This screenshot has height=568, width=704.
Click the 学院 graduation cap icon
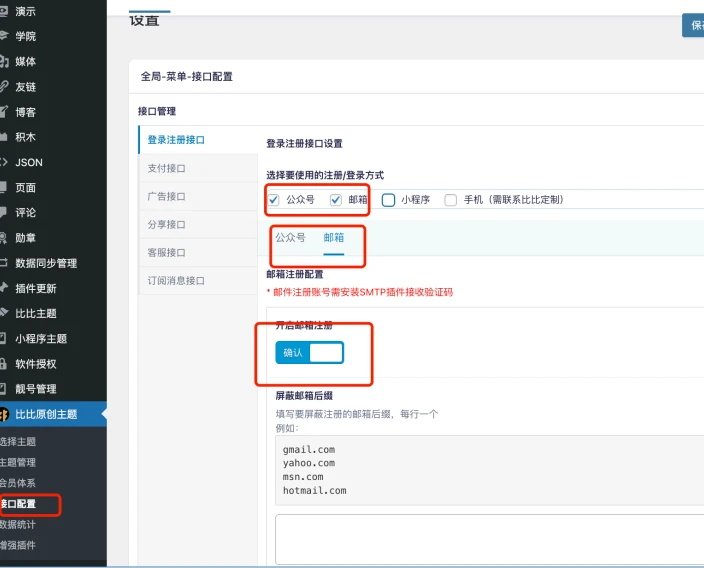(4, 36)
